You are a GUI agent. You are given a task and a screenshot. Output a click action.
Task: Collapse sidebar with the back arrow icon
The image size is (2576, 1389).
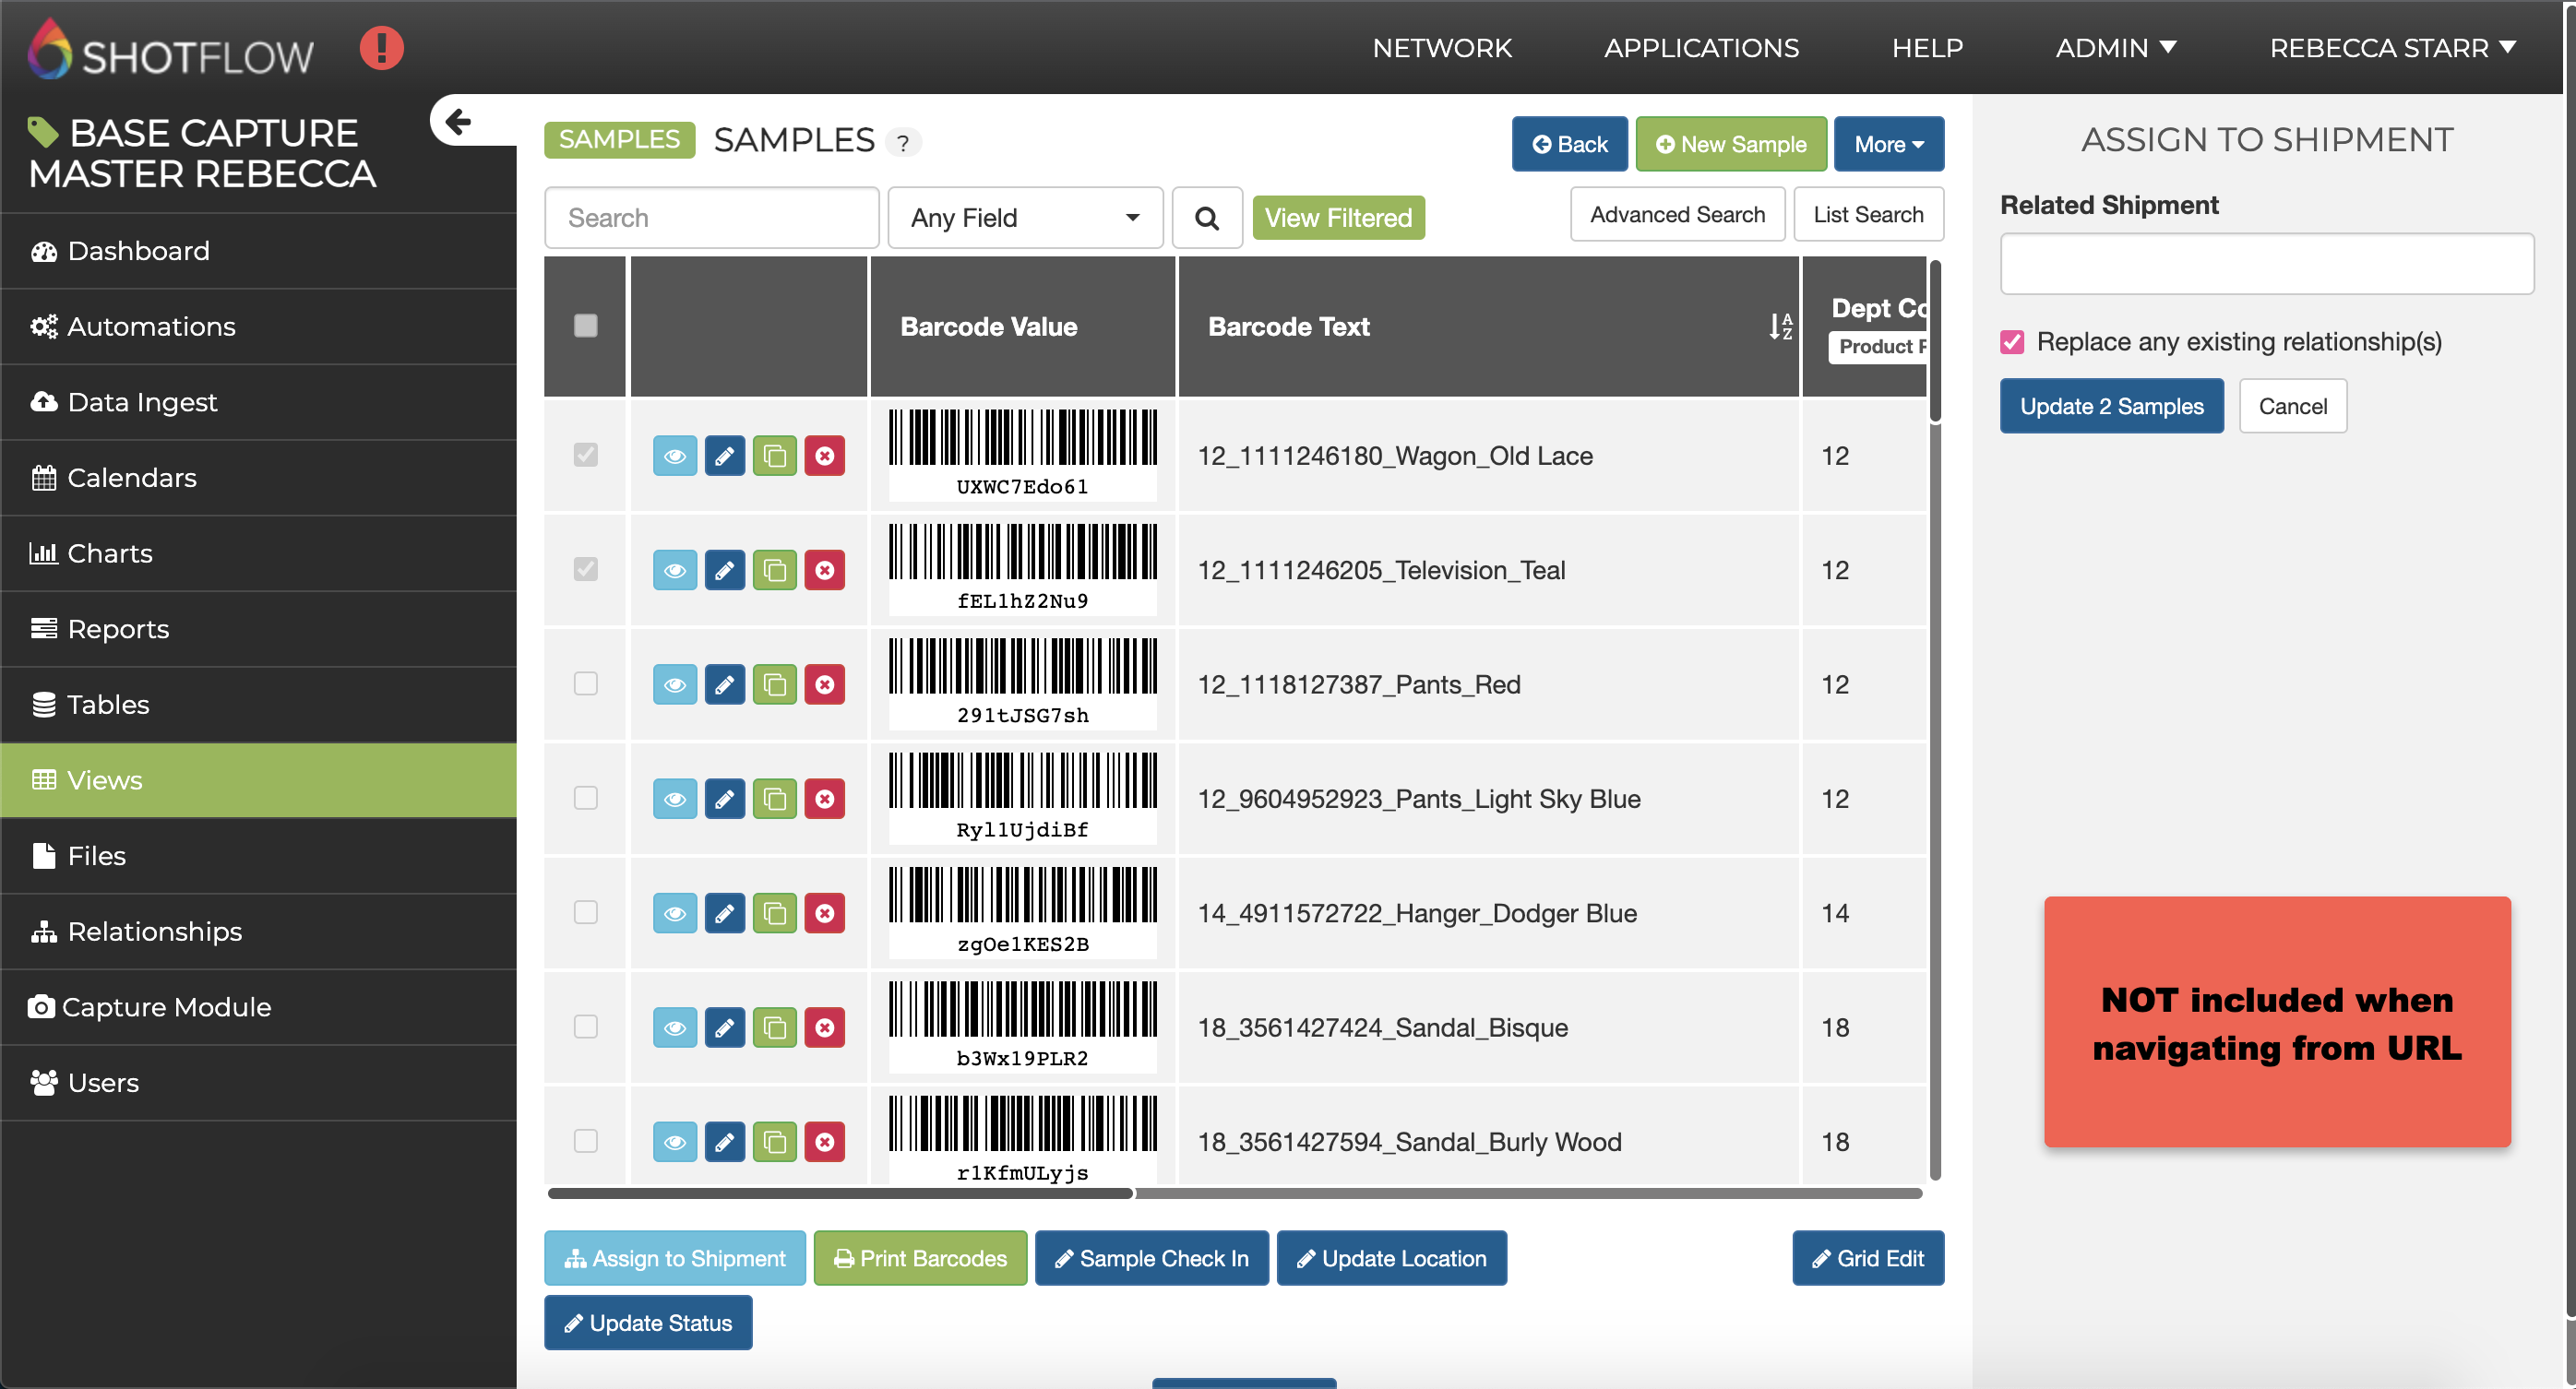click(x=458, y=122)
